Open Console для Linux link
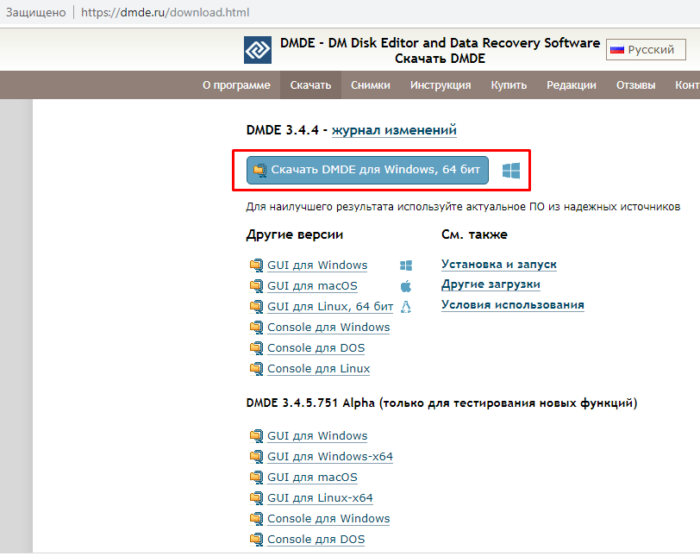Screen dimensions: 700x556 click(x=319, y=369)
